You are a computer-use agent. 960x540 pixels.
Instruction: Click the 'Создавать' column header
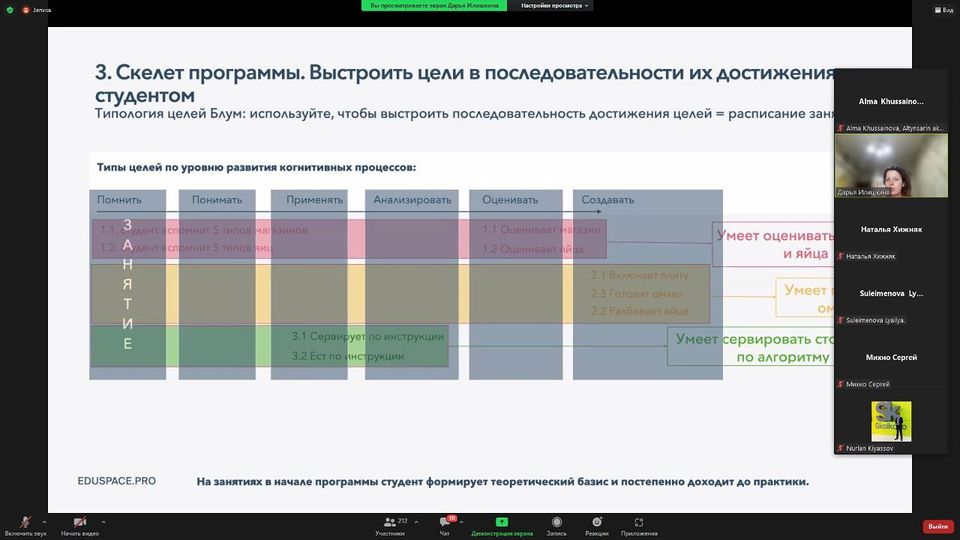[607, 200]
